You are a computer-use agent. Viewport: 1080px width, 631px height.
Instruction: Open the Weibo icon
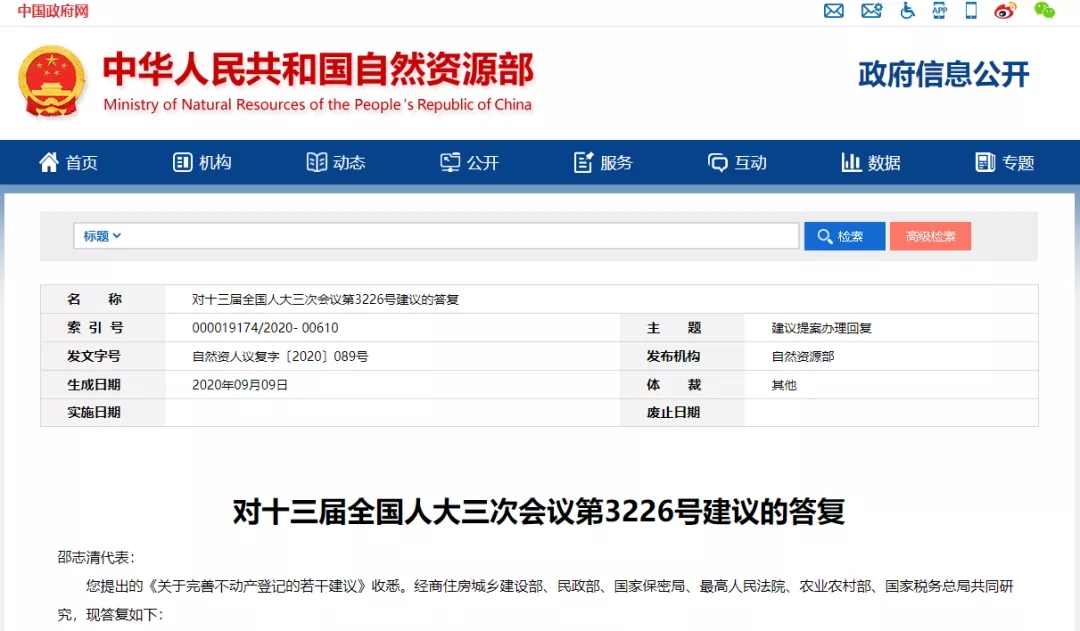(x=1005, y=11)
